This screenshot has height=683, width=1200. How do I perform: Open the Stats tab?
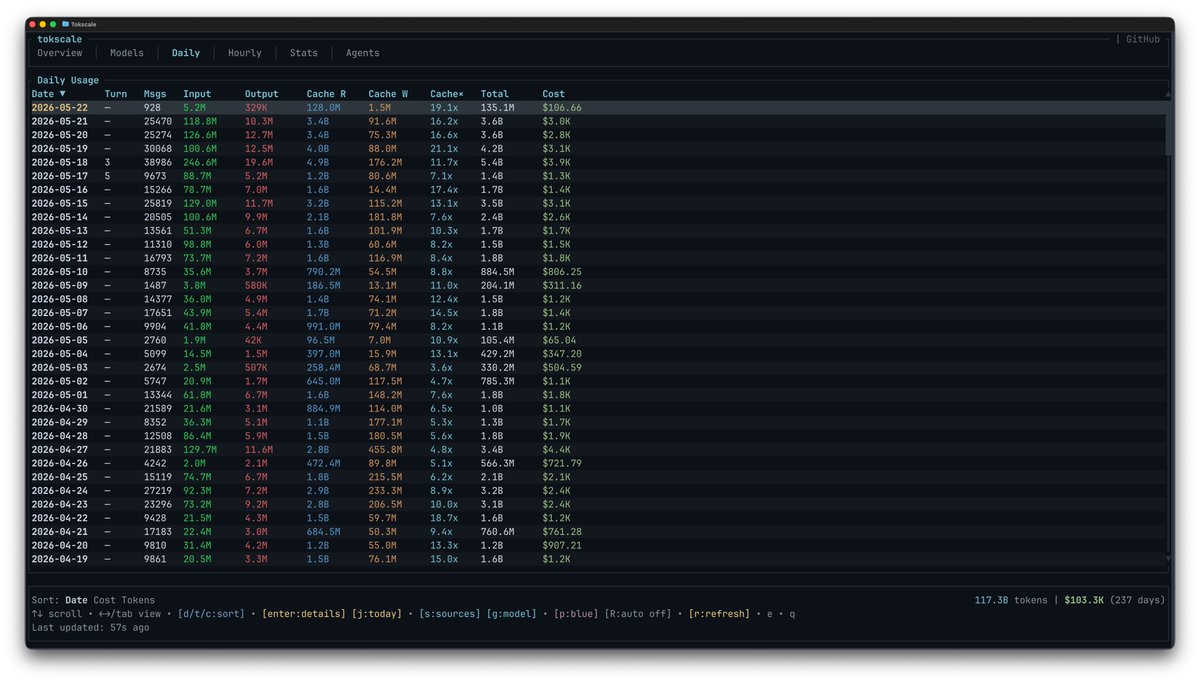coord(304,53)
